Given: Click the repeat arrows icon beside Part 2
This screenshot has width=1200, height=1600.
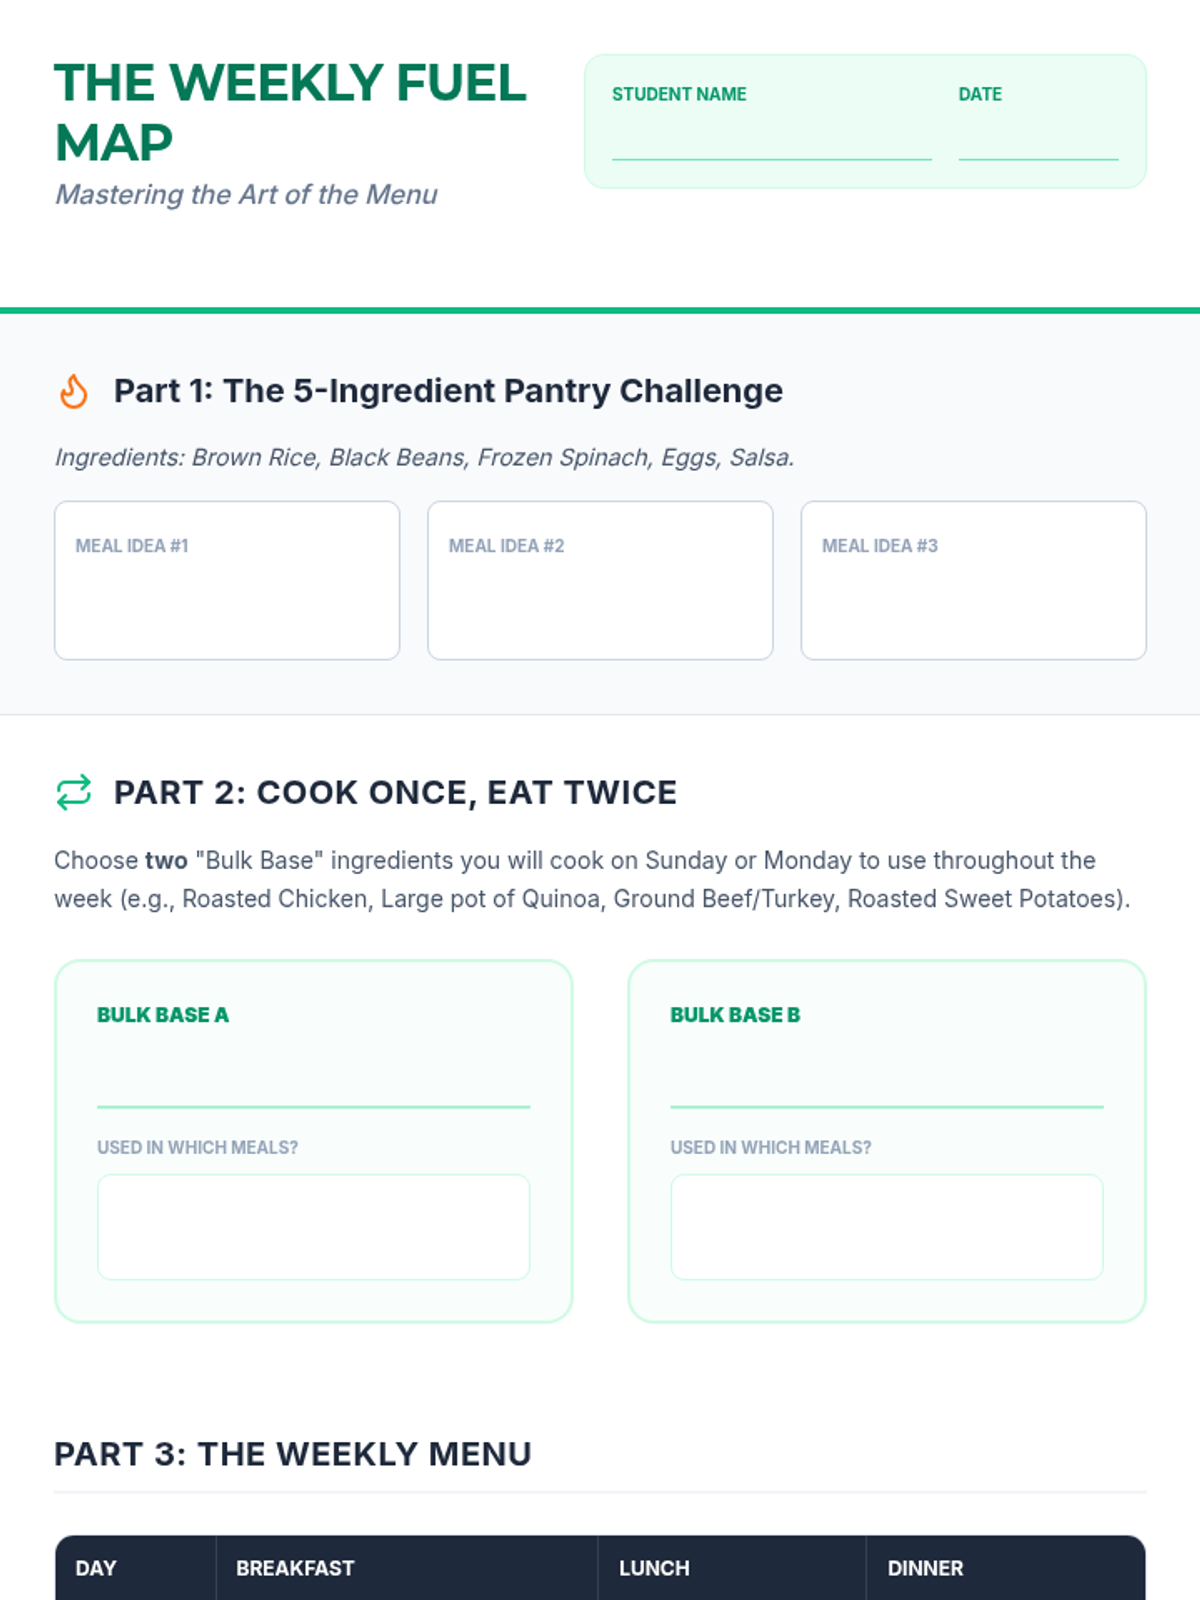Looking at the screenshot, I should pyautogui.click(x=73, y=792).
